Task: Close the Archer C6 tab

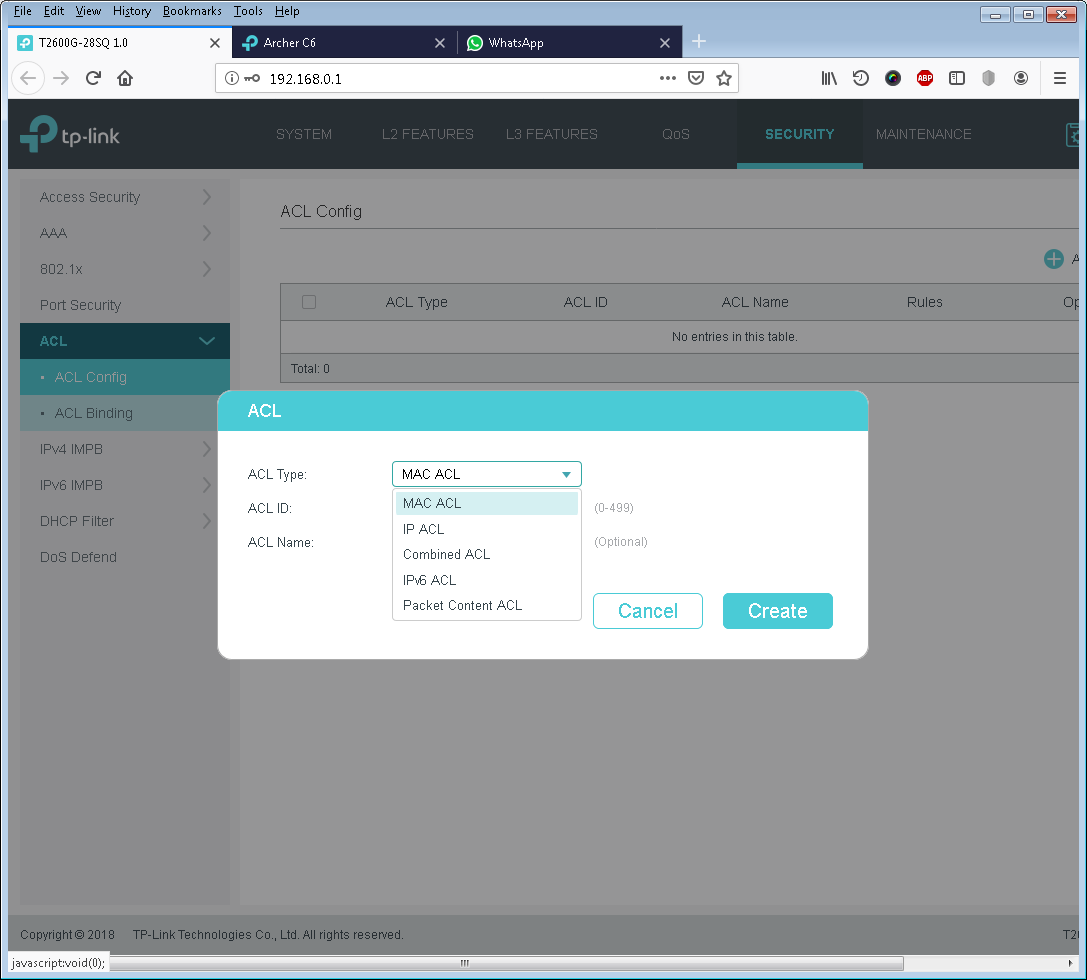Action: click(x=440, y=43)
